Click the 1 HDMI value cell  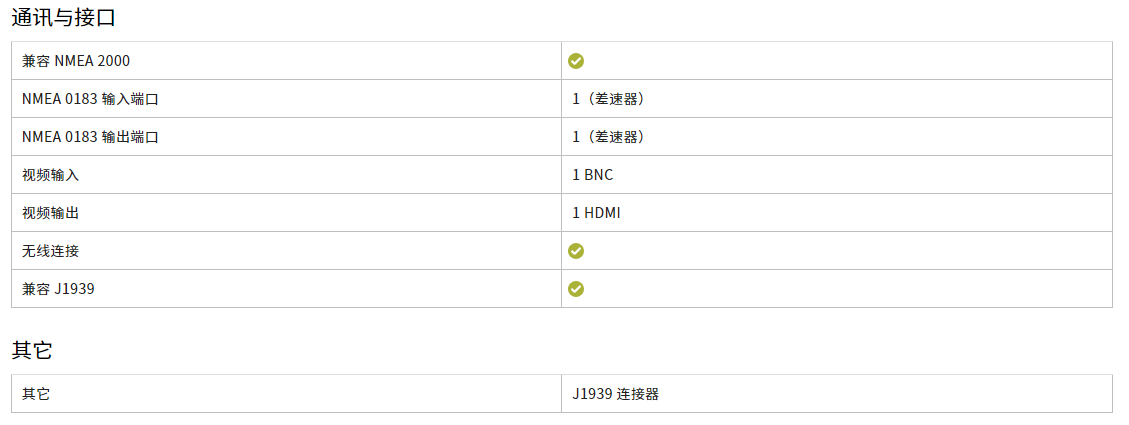[x=596, y=213]
